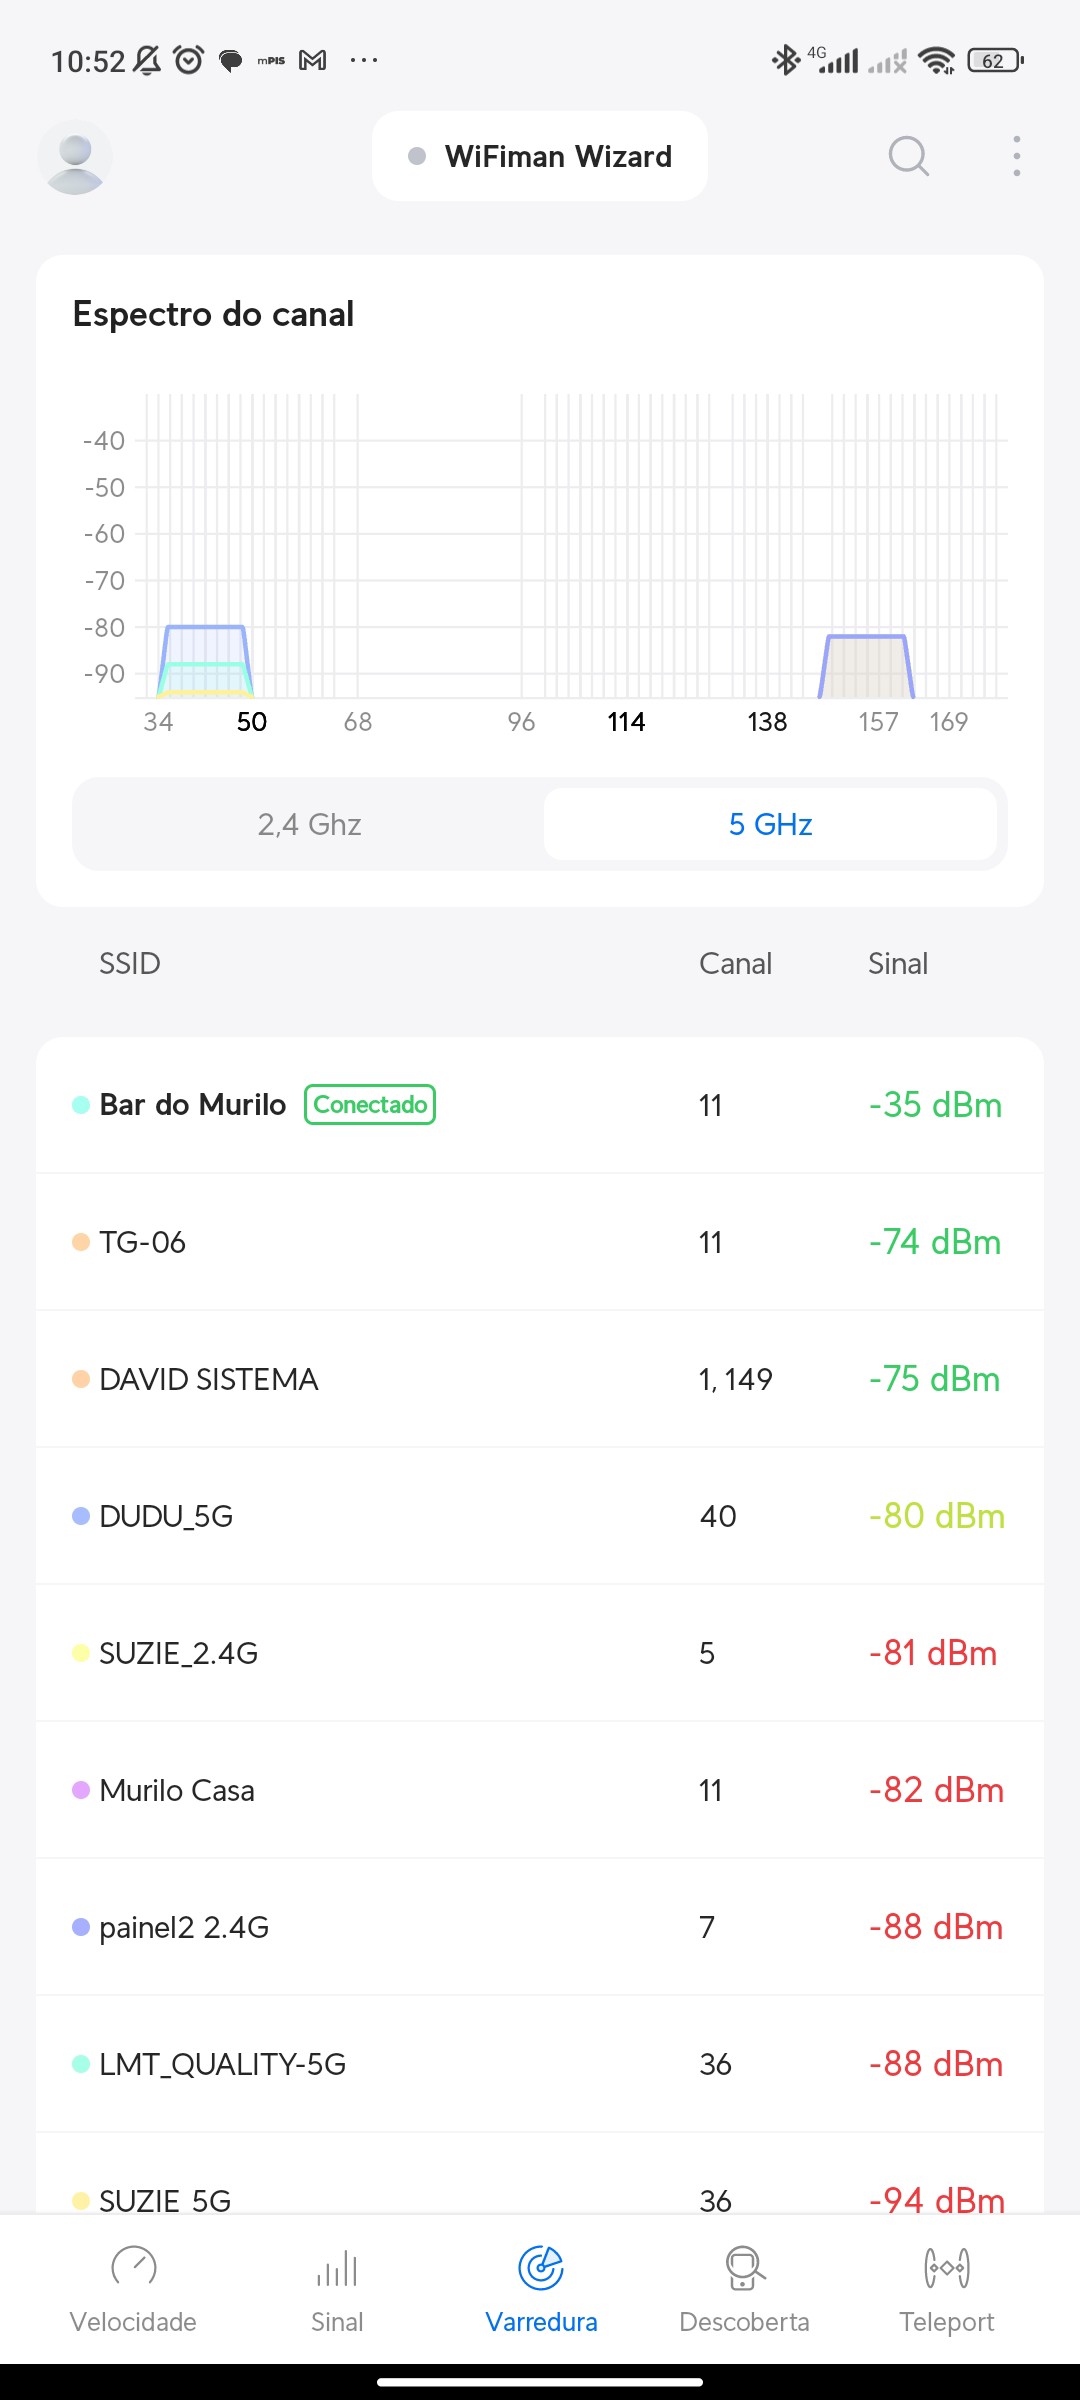Tap the Conectado badge
The image size is (1080, 2400).
pyautogui.click(x=370, y=1105)
